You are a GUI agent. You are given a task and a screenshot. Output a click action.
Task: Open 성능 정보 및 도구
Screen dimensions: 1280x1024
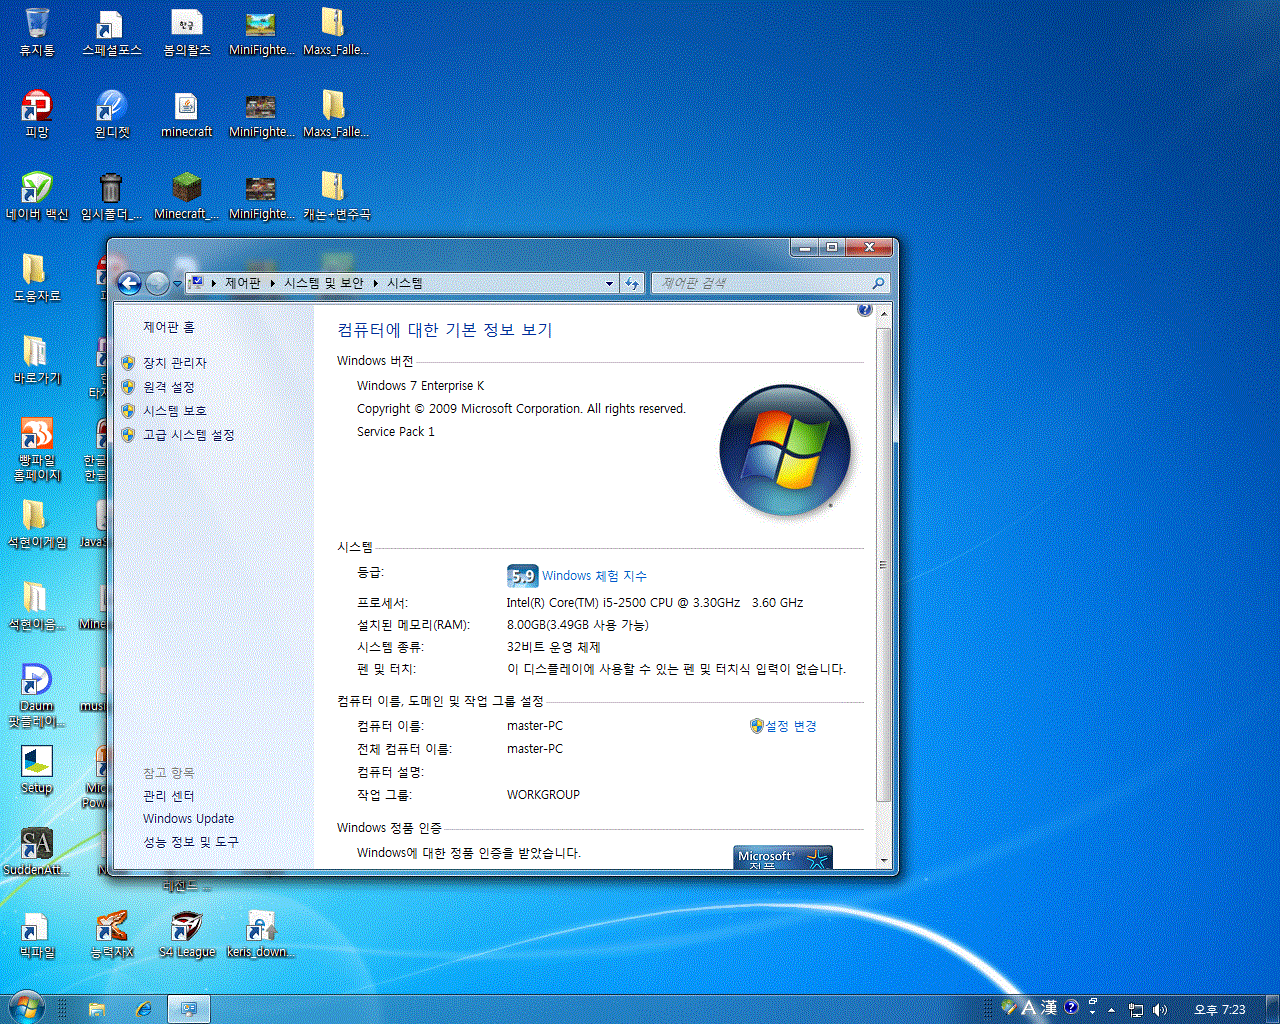[x=191, y=842]
